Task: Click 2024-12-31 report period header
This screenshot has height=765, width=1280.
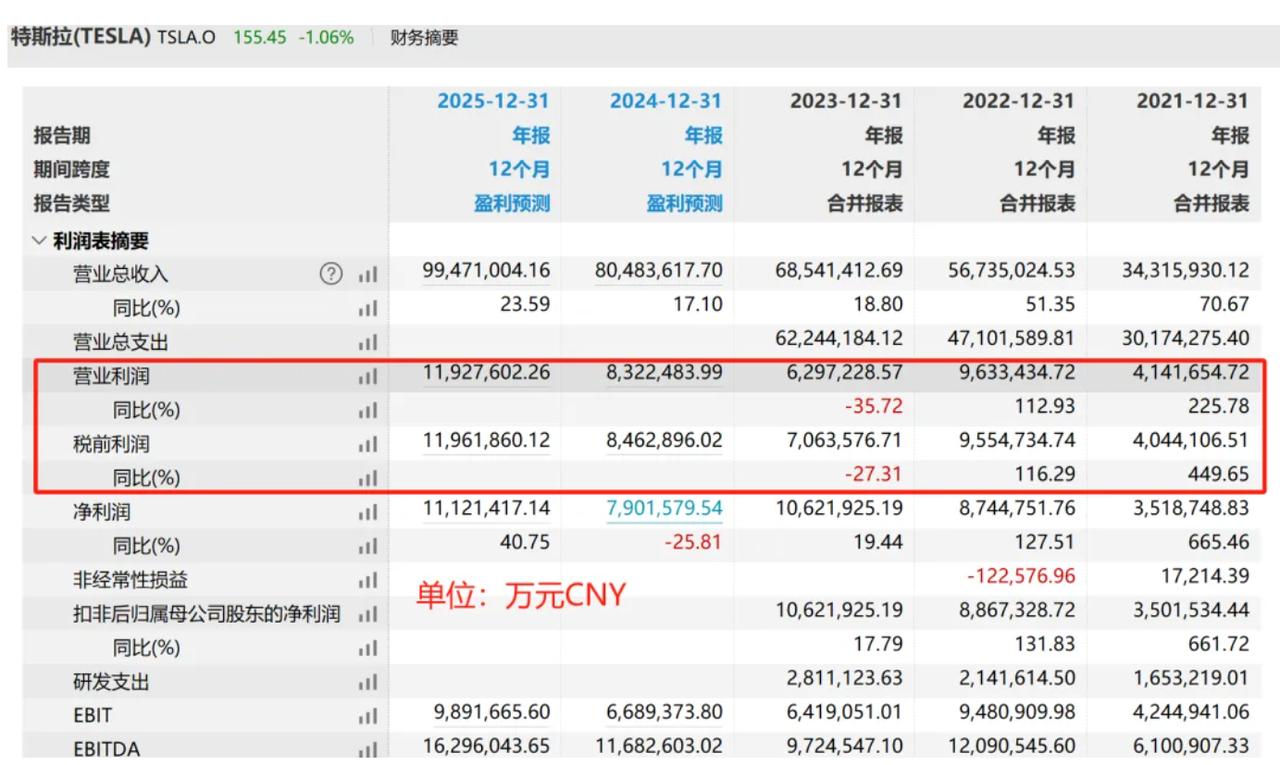Action: (x=665, y=101)
